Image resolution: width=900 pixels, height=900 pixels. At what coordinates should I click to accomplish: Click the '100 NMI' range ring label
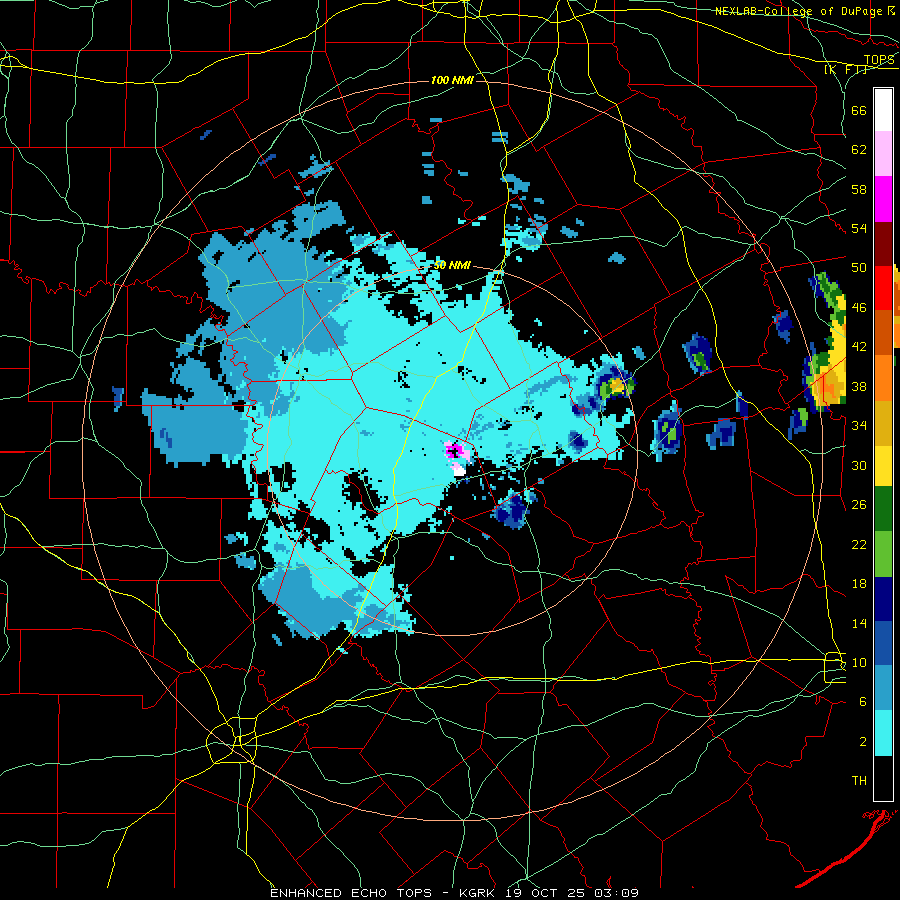pos(452,80)
